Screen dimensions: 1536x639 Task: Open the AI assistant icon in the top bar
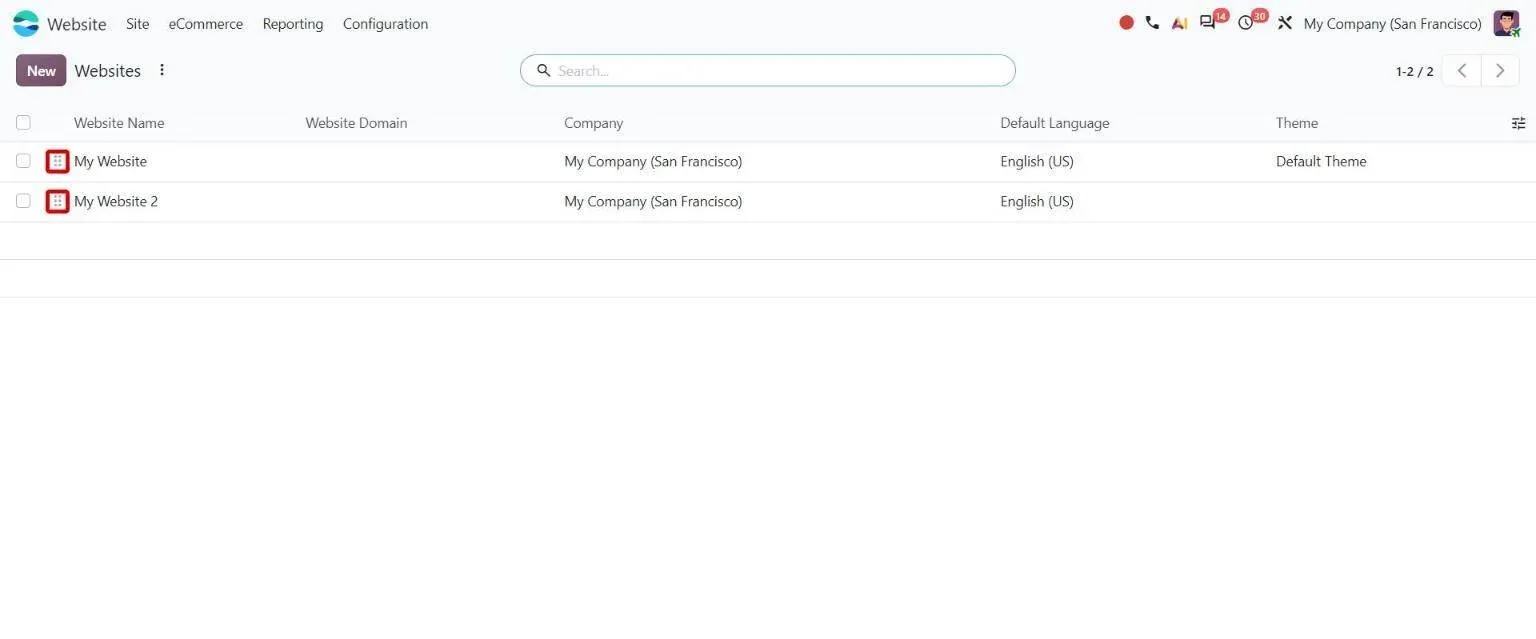[1180, 23]
